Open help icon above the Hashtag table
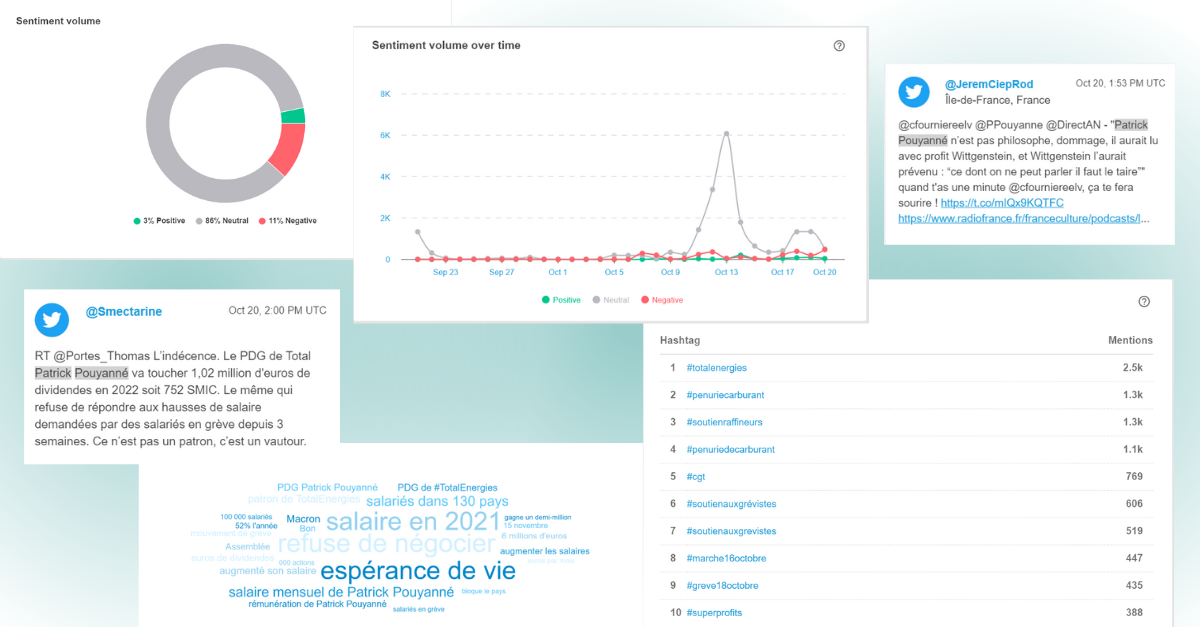This screenshot has width=1200, height=627. click(1144, 302)
